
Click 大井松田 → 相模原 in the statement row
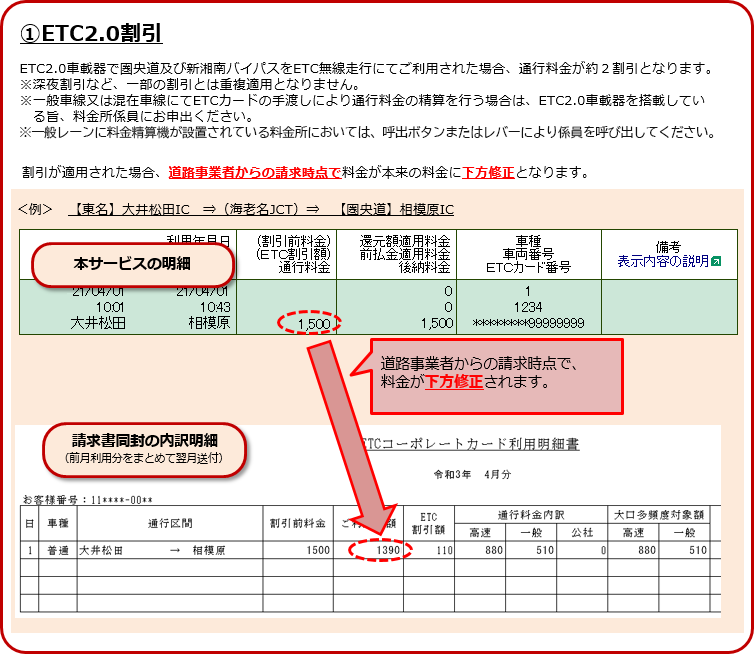point(152,551)
